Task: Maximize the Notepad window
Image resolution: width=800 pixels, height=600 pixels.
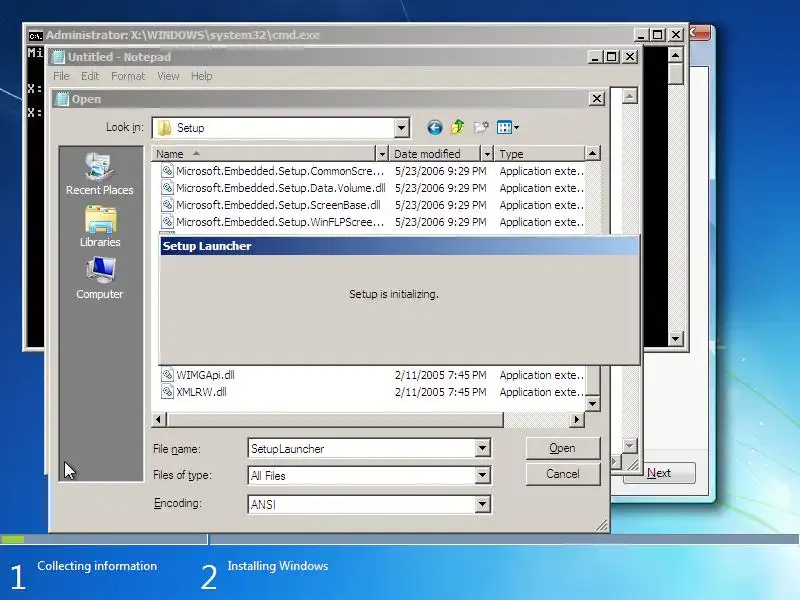Action: click(x=612, y=57)
